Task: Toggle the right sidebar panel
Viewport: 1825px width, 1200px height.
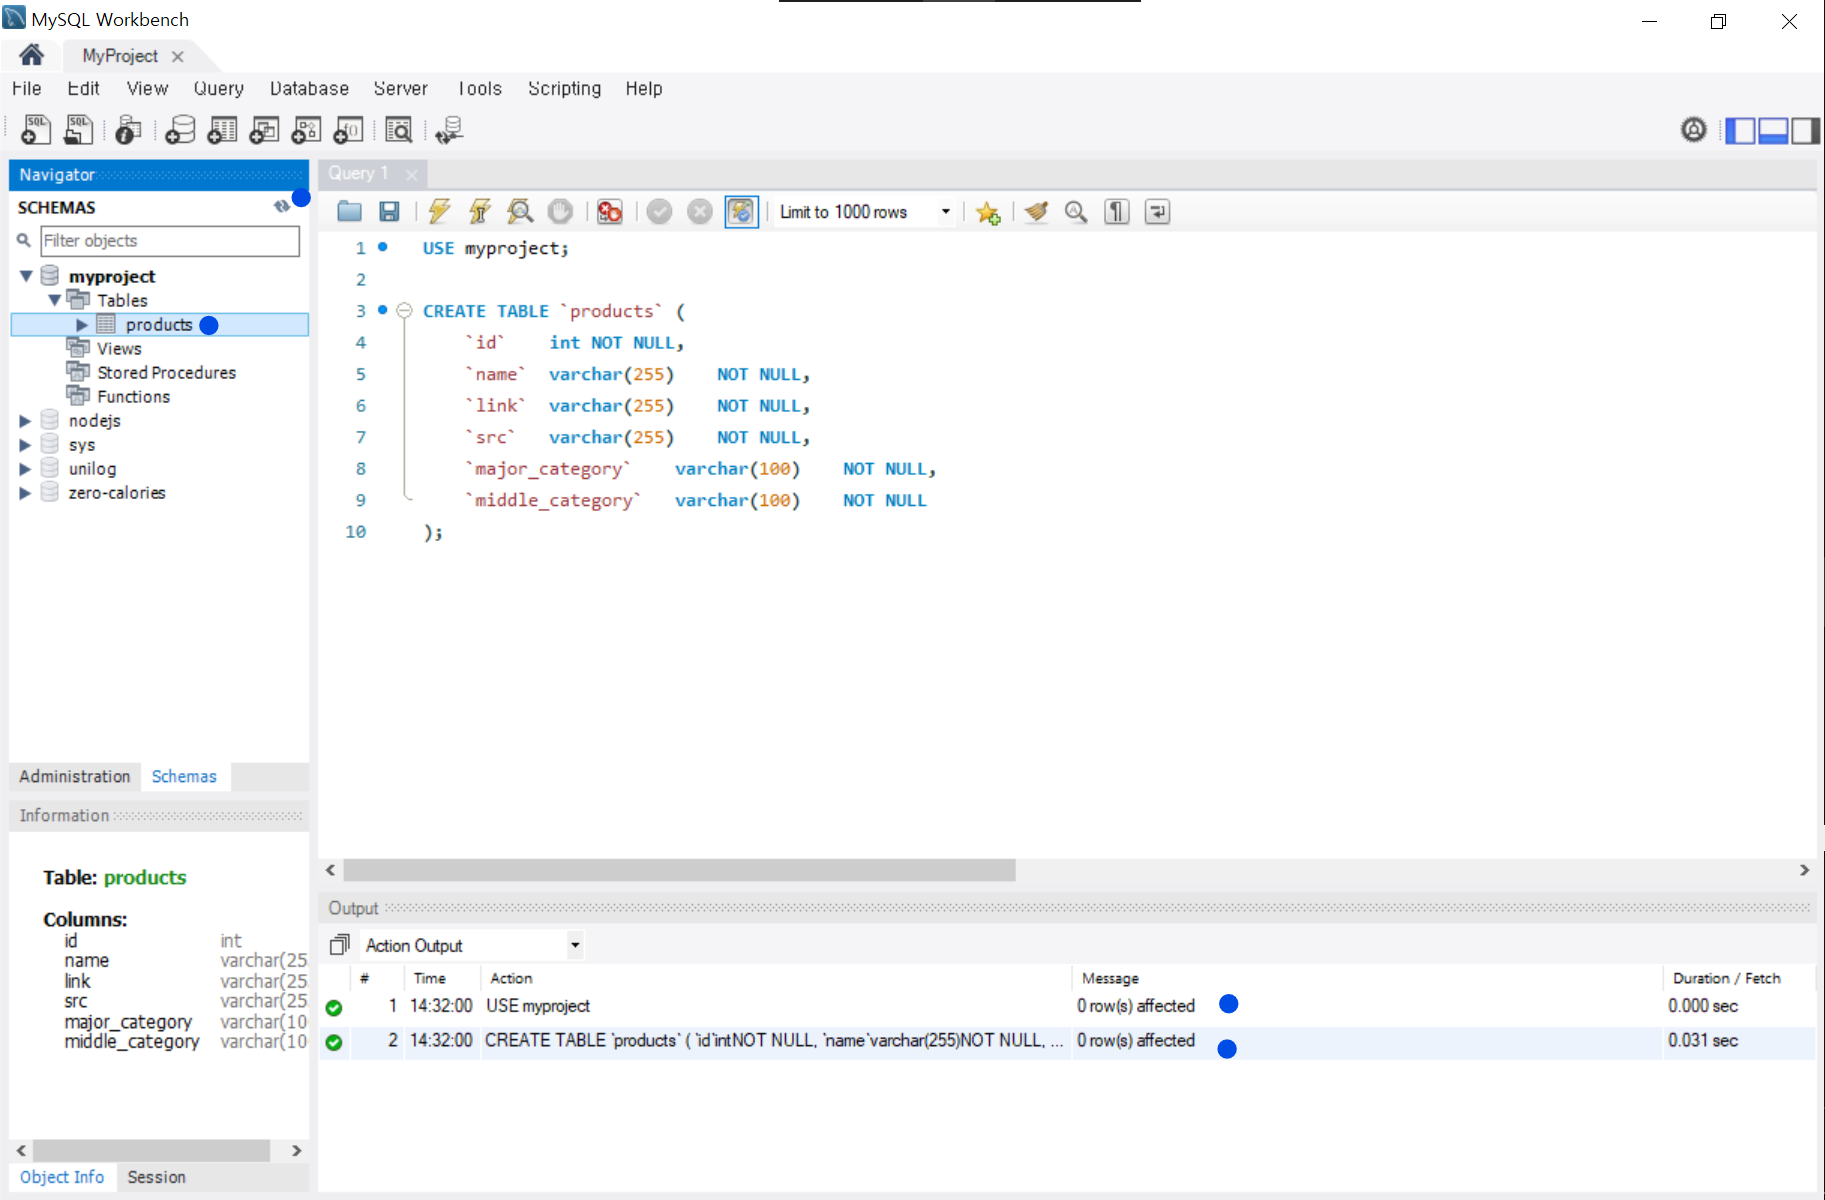Action: 1805,130
